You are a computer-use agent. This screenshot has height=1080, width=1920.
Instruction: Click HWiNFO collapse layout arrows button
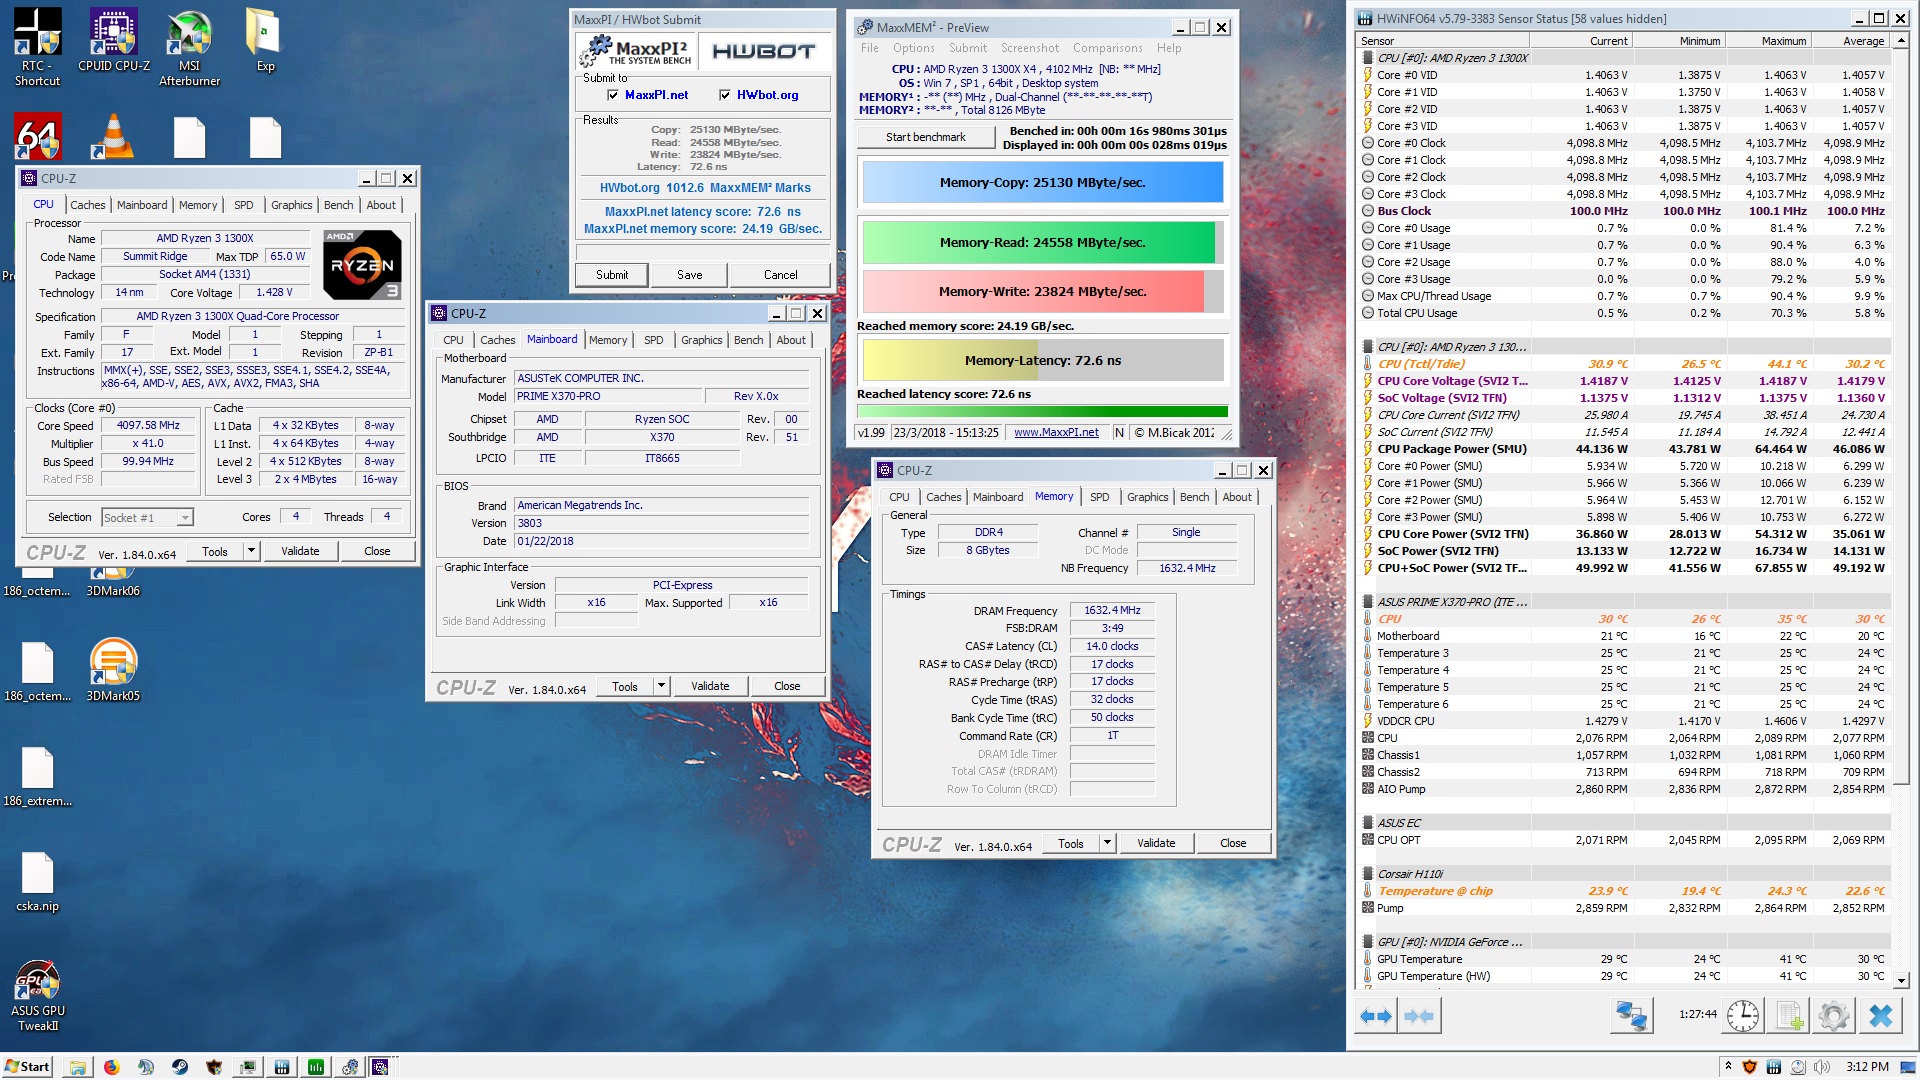(x=1419, y=1016)
